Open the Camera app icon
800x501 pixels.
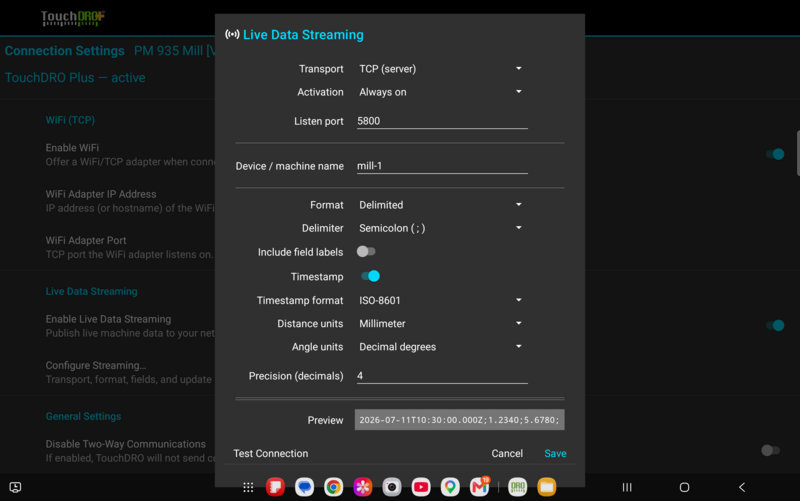(x=392, y=487)
